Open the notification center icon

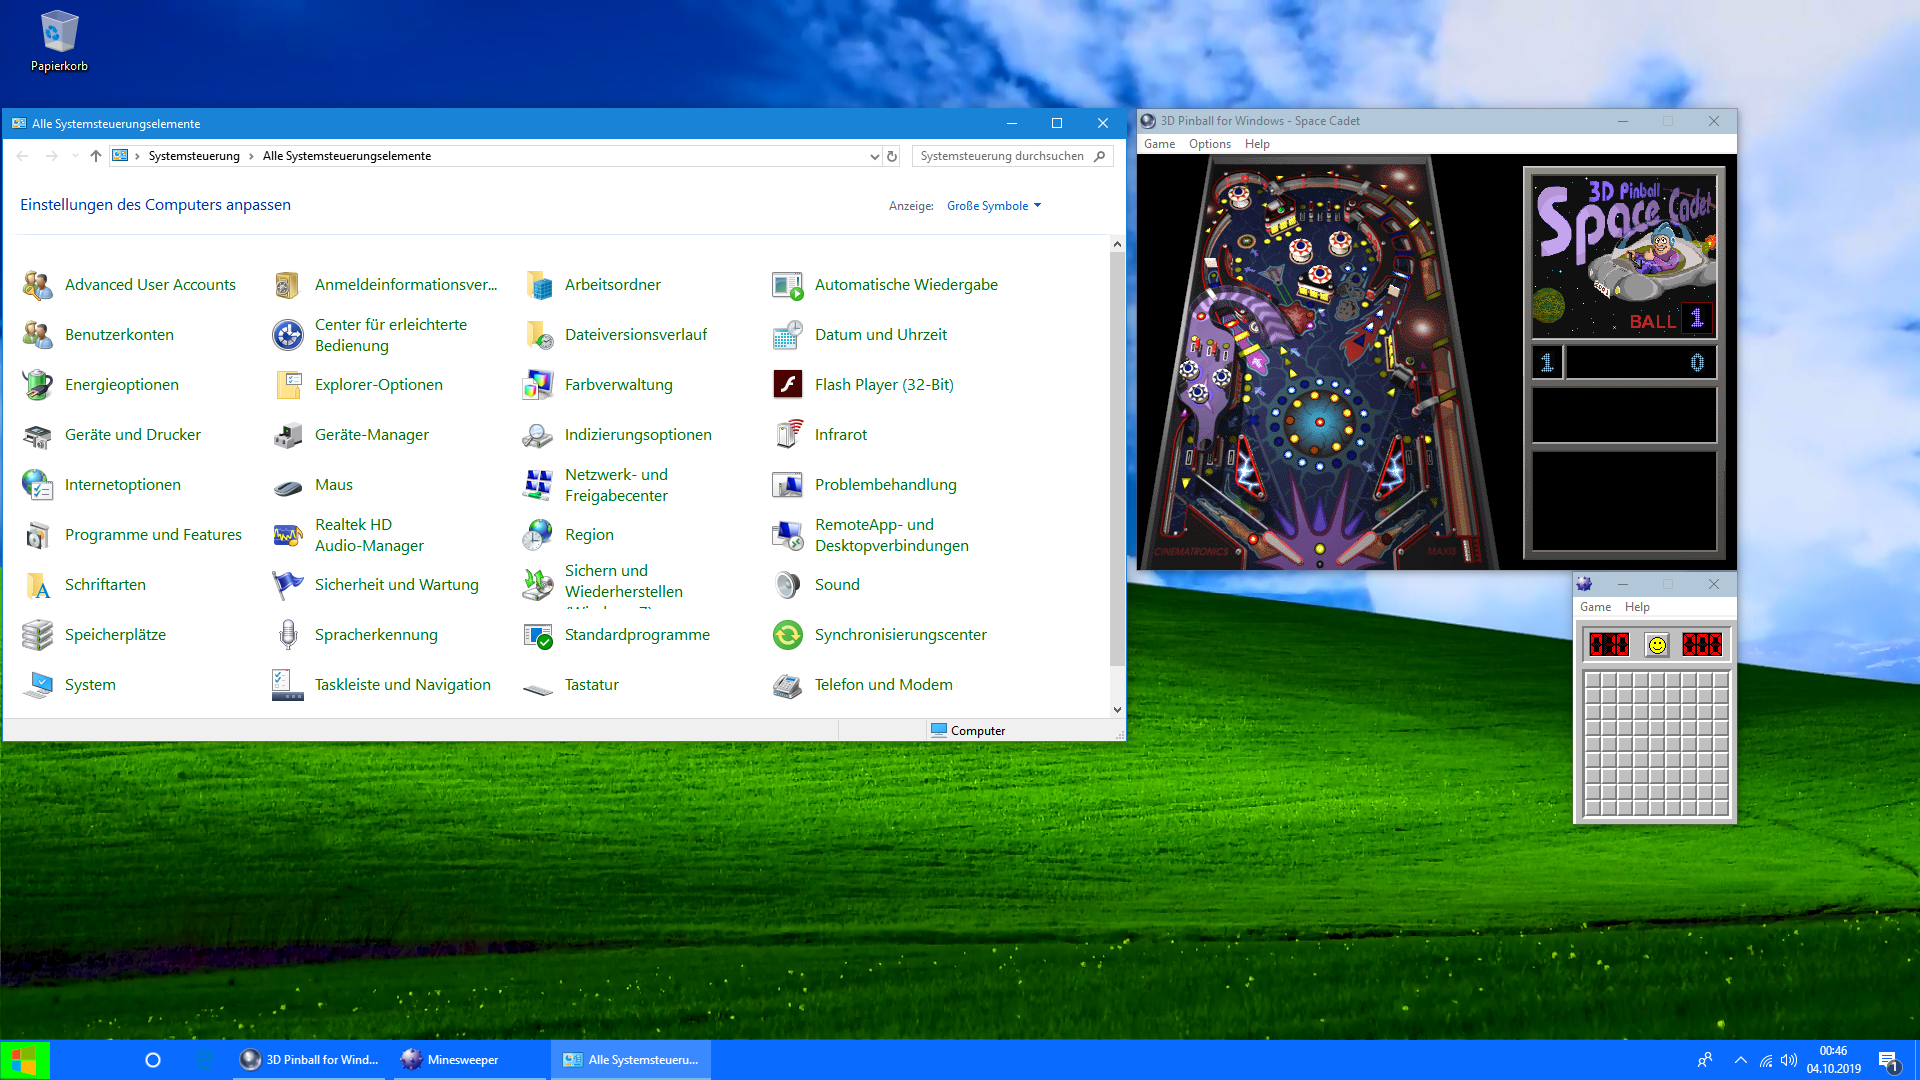click(x=1888, y=1060)
